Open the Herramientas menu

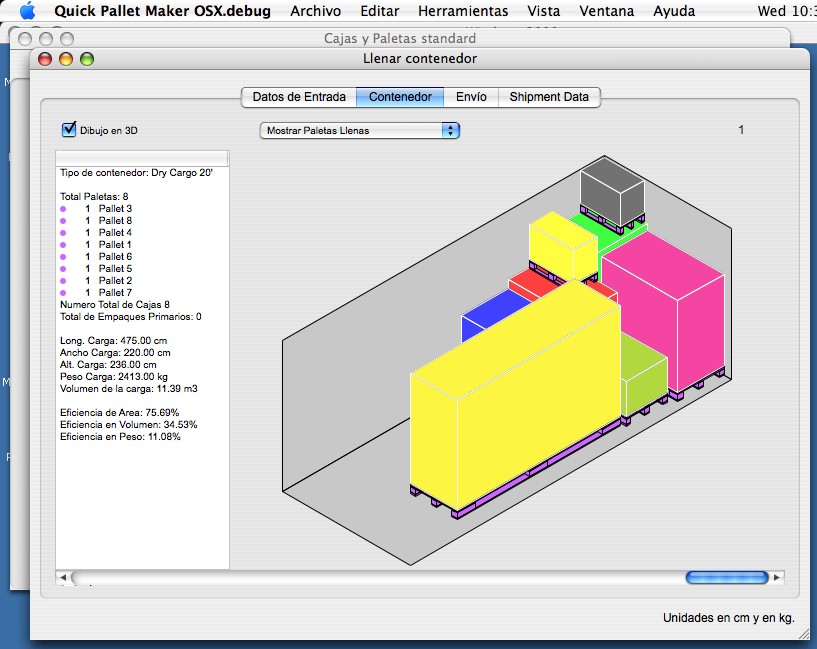tap(463, 11)
